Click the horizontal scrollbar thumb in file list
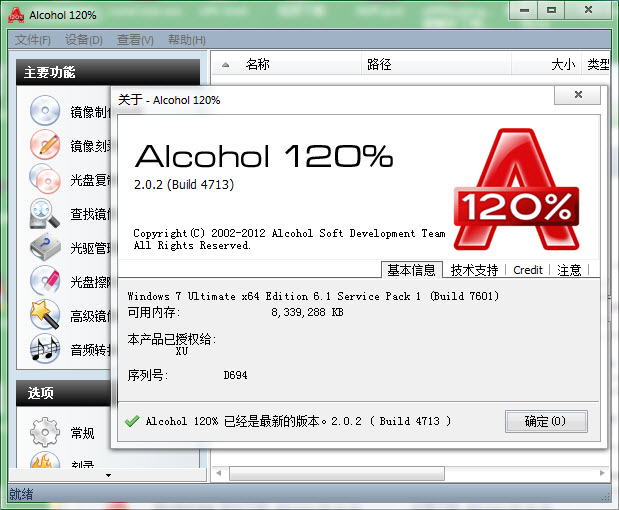The width and height of the screenshot is (619, 510). click(337, 473)
